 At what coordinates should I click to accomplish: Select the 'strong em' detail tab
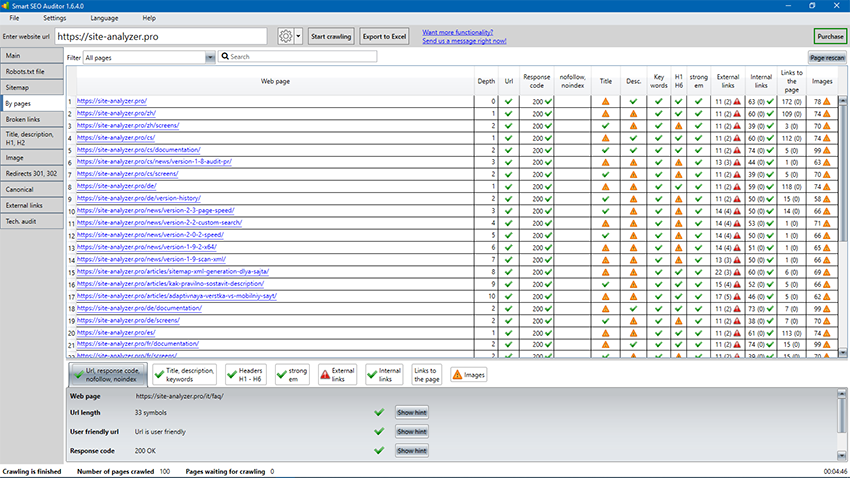pos(292,374)
